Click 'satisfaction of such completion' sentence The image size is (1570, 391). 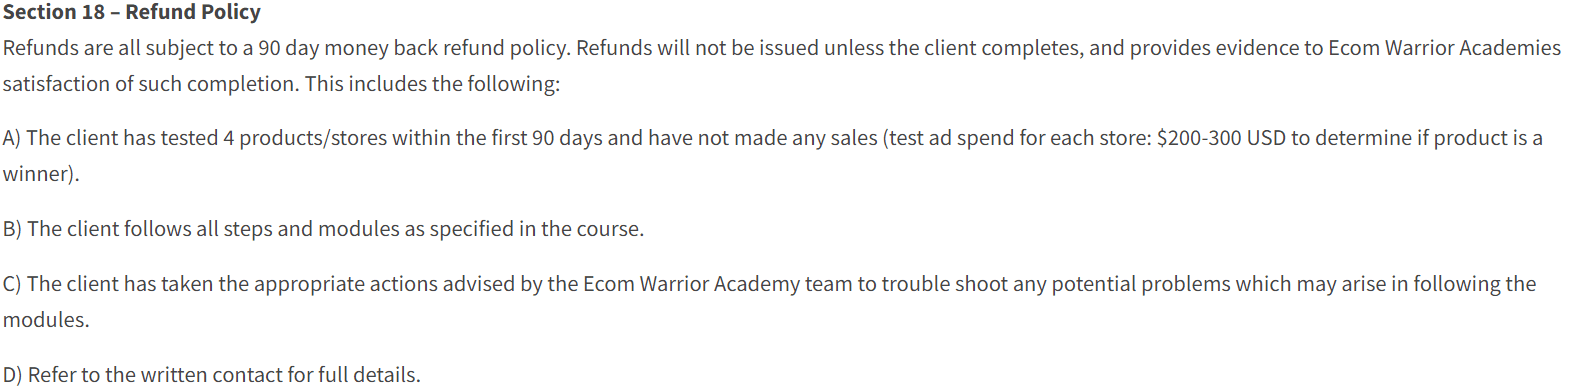(150, 84)
